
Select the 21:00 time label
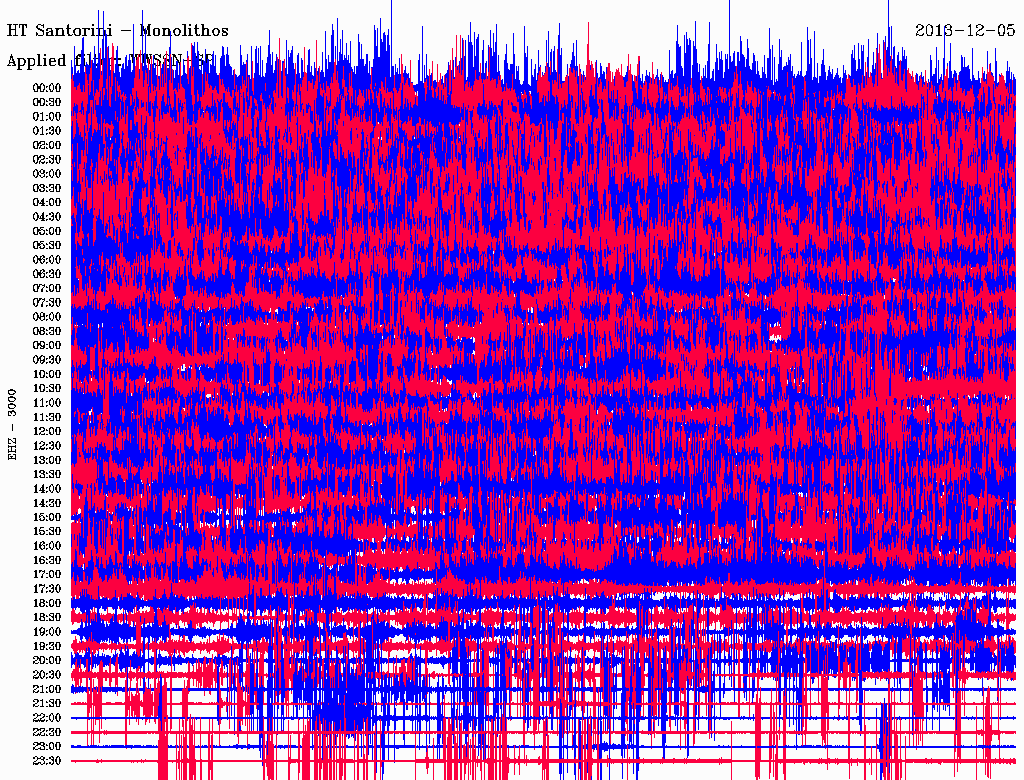pos(47,689)
